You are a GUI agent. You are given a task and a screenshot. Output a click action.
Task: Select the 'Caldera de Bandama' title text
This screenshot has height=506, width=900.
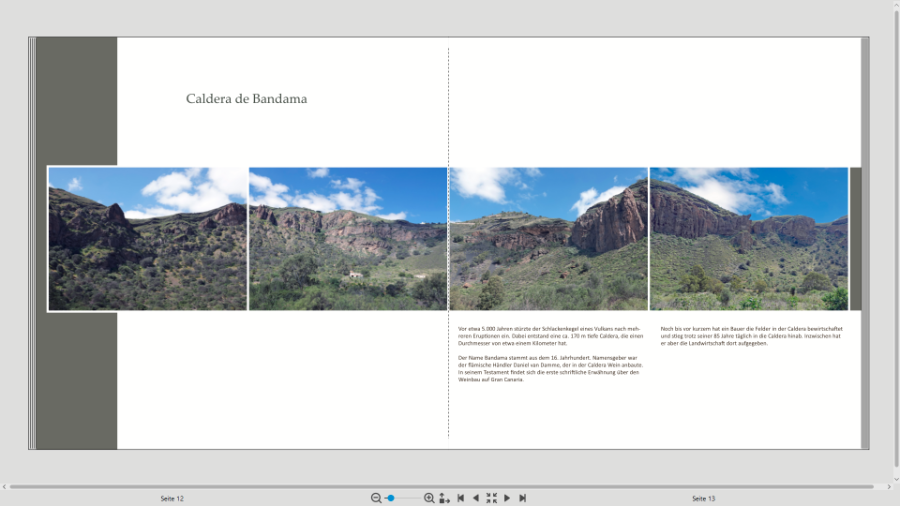246,99
